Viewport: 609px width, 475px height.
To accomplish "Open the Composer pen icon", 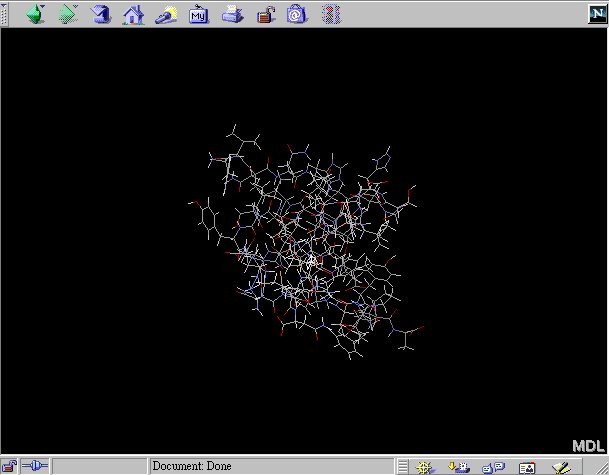I will [561, 467].
